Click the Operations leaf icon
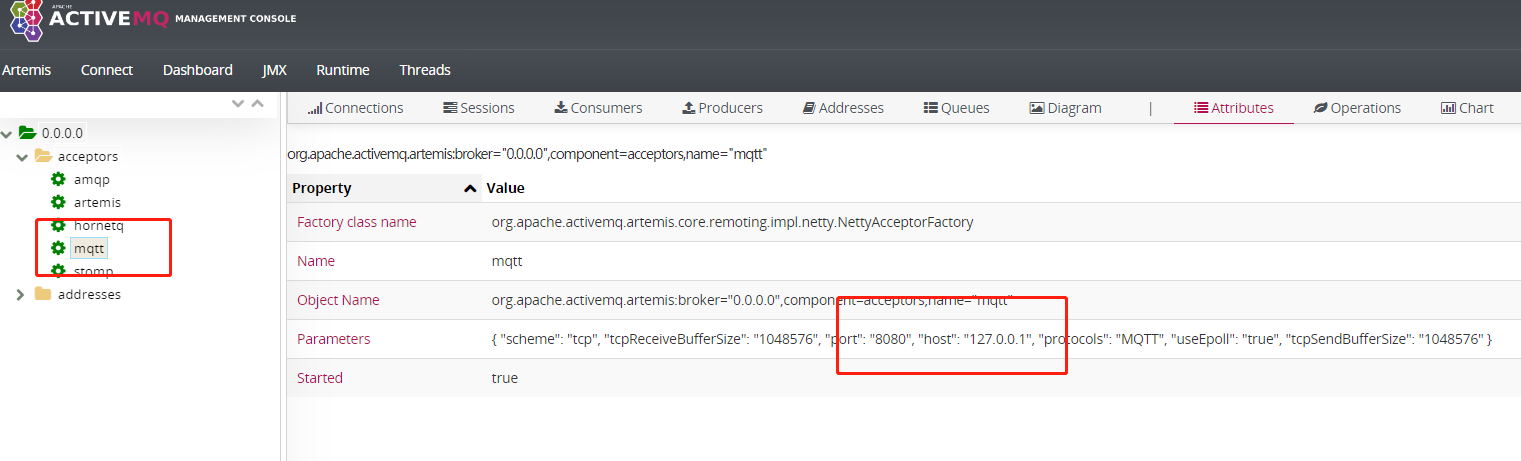This screenshot has height=461, width=1521. coord(1320,108)
